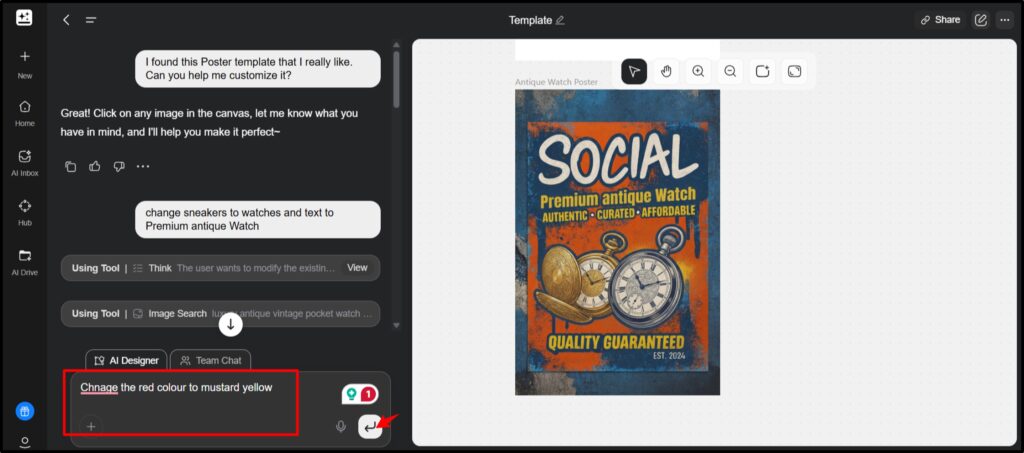Open the more options menu at top right
This screenshot has height=453, width=1024.
(1004, 20)
